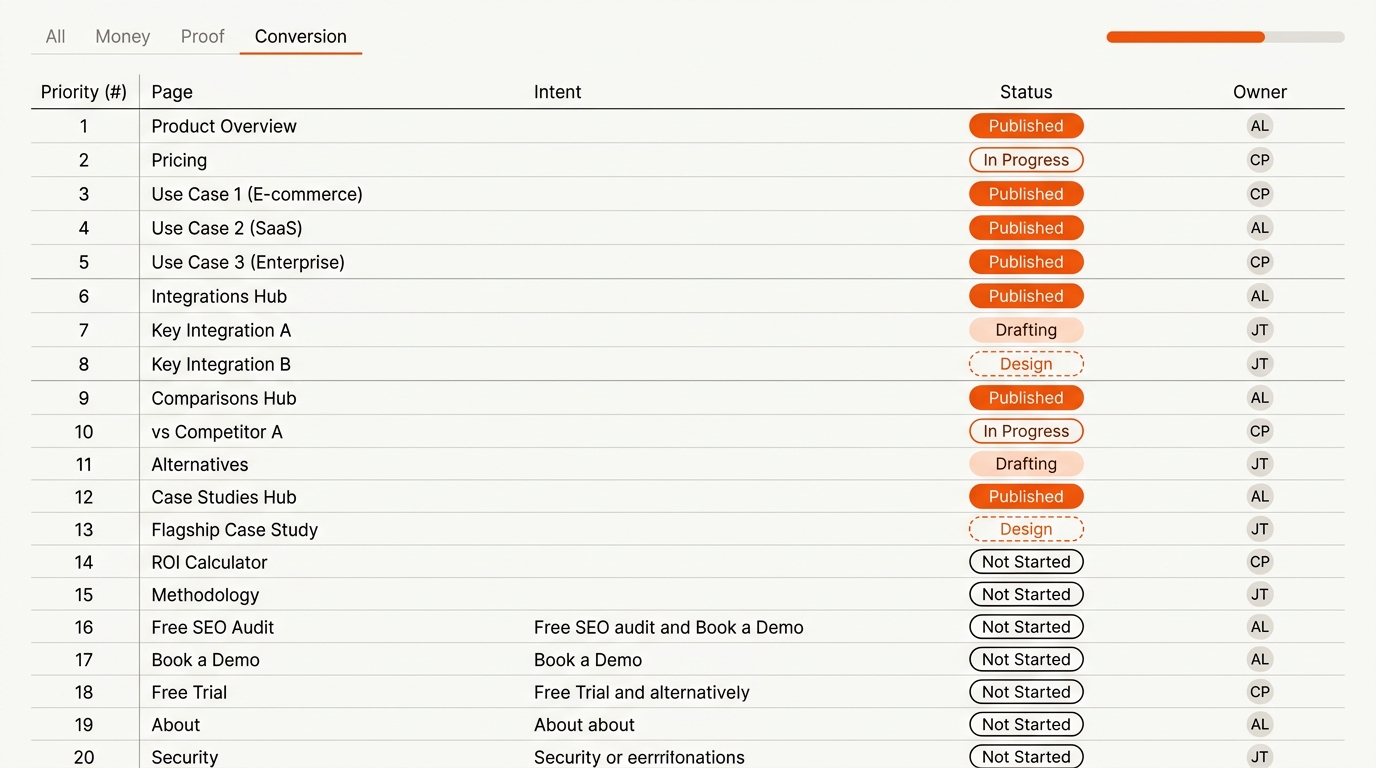Click Drafting status badge for Alternatives

pyautogui.click(x=1026, y=464)
